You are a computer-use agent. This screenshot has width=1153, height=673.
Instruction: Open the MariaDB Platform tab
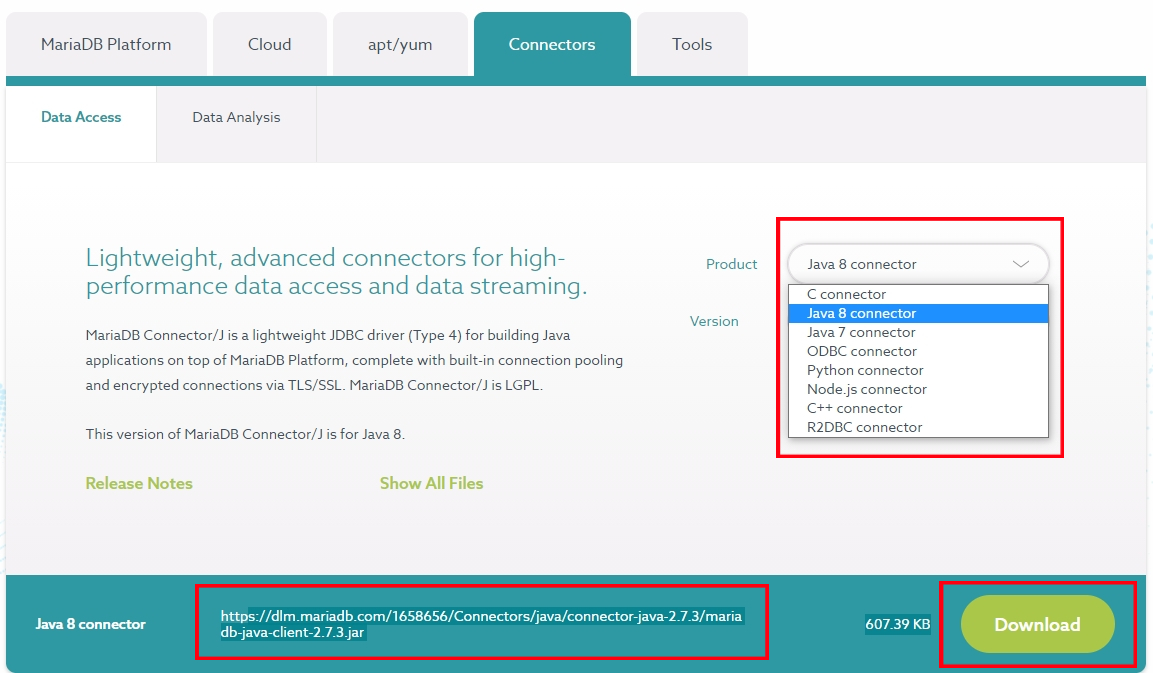tap(106, 44)
